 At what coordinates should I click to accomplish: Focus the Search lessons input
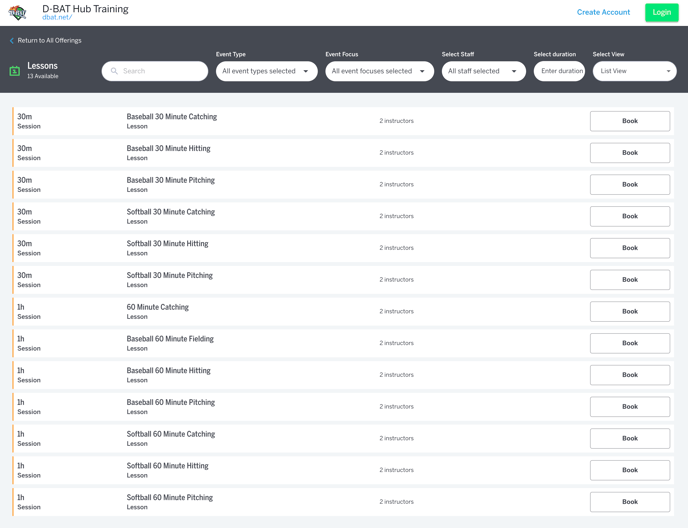[x=155, y=71]
